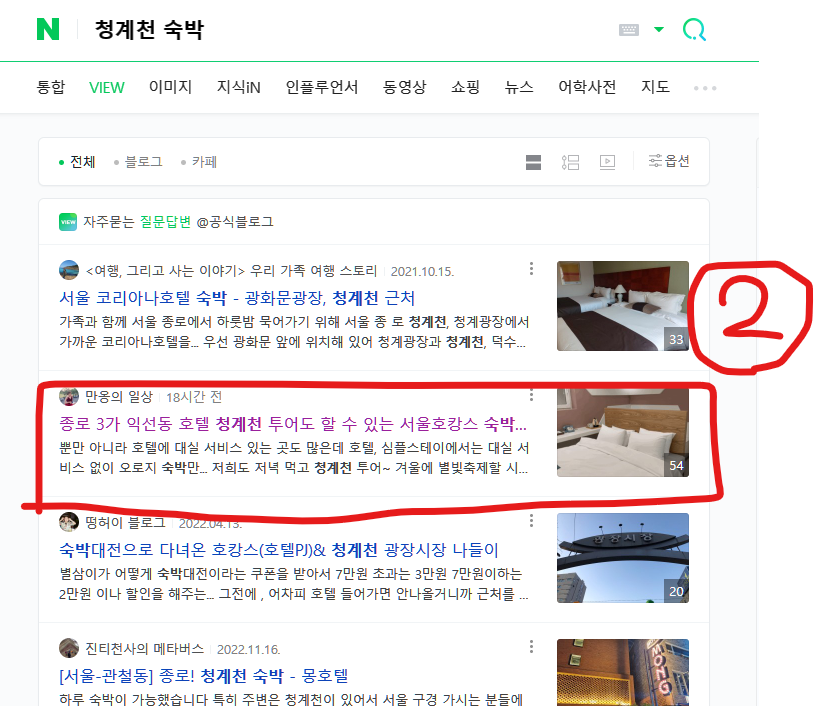Click the green search magnifier icon
The image size is (814, 706).
pyautogui.click(x=694, y=30)
